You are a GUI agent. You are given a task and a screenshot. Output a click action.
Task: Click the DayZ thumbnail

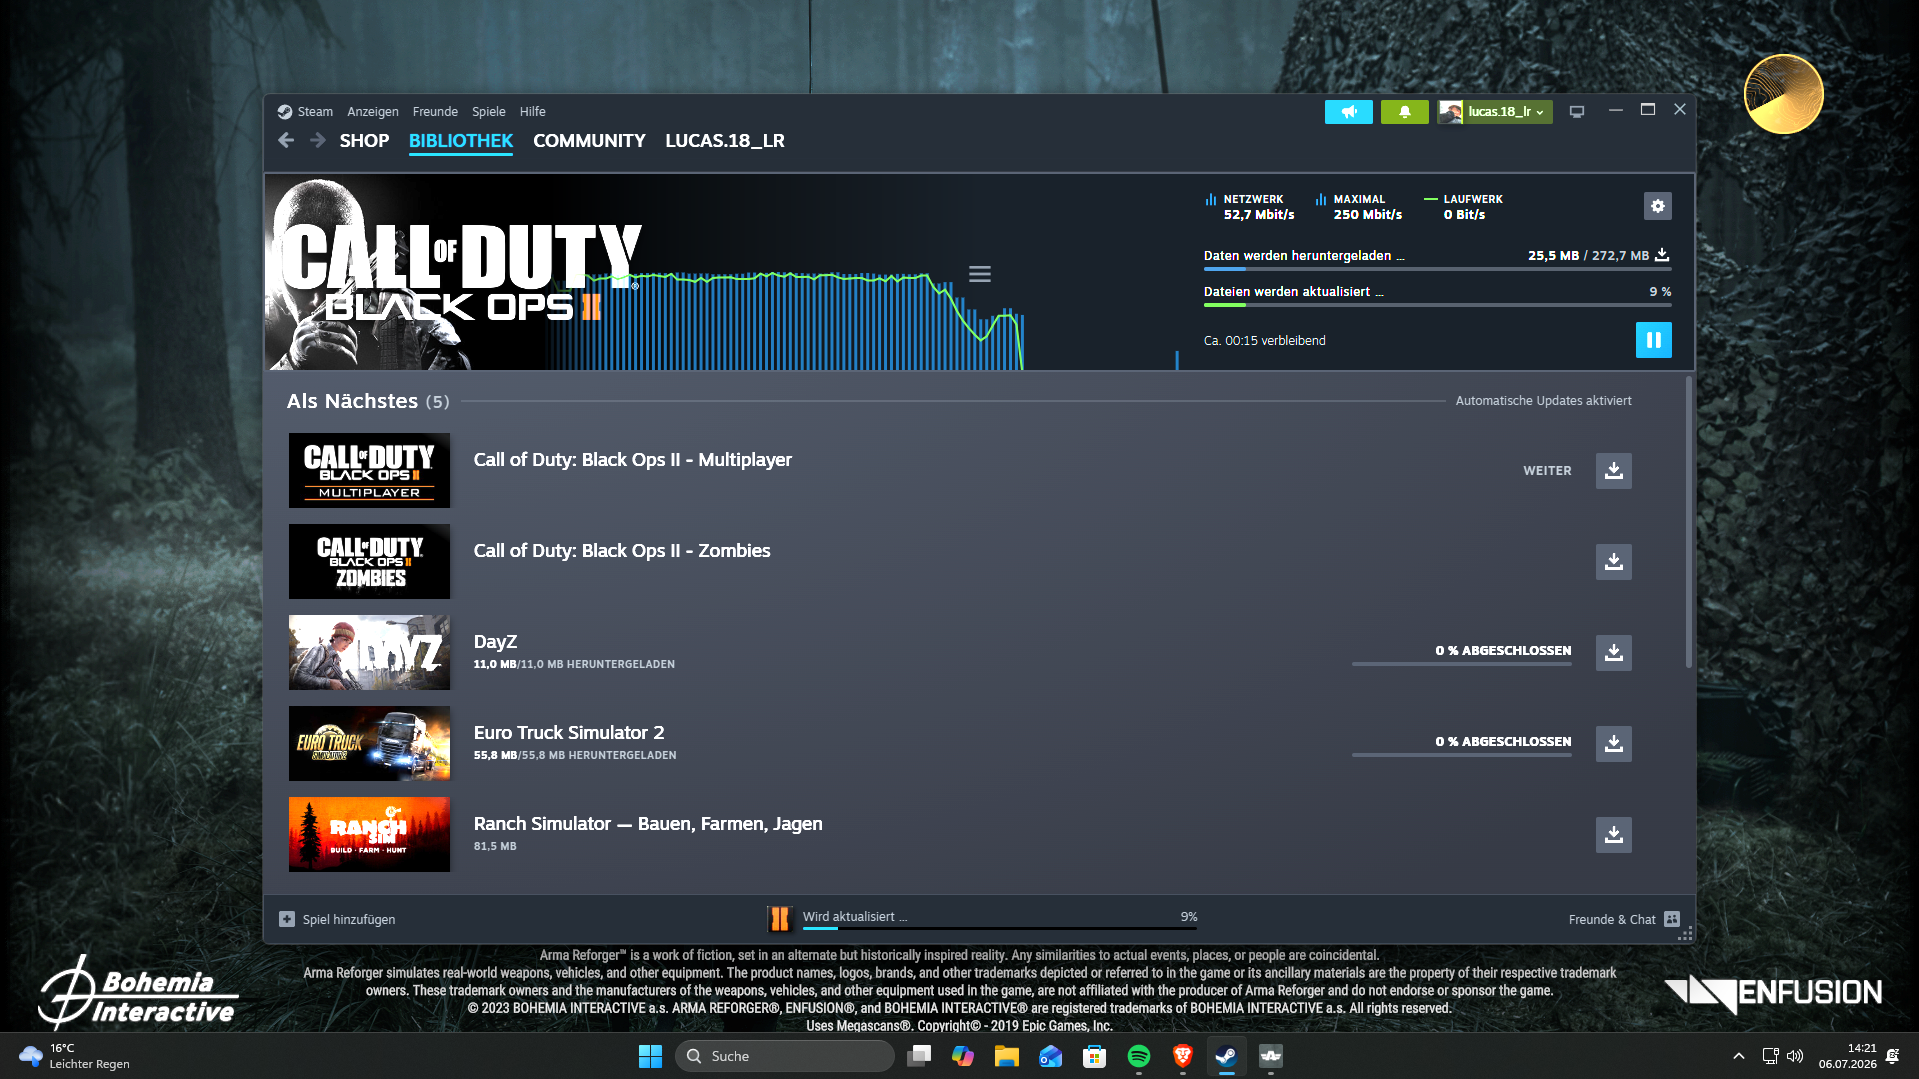pyautogui.click(x=369, y=653)
